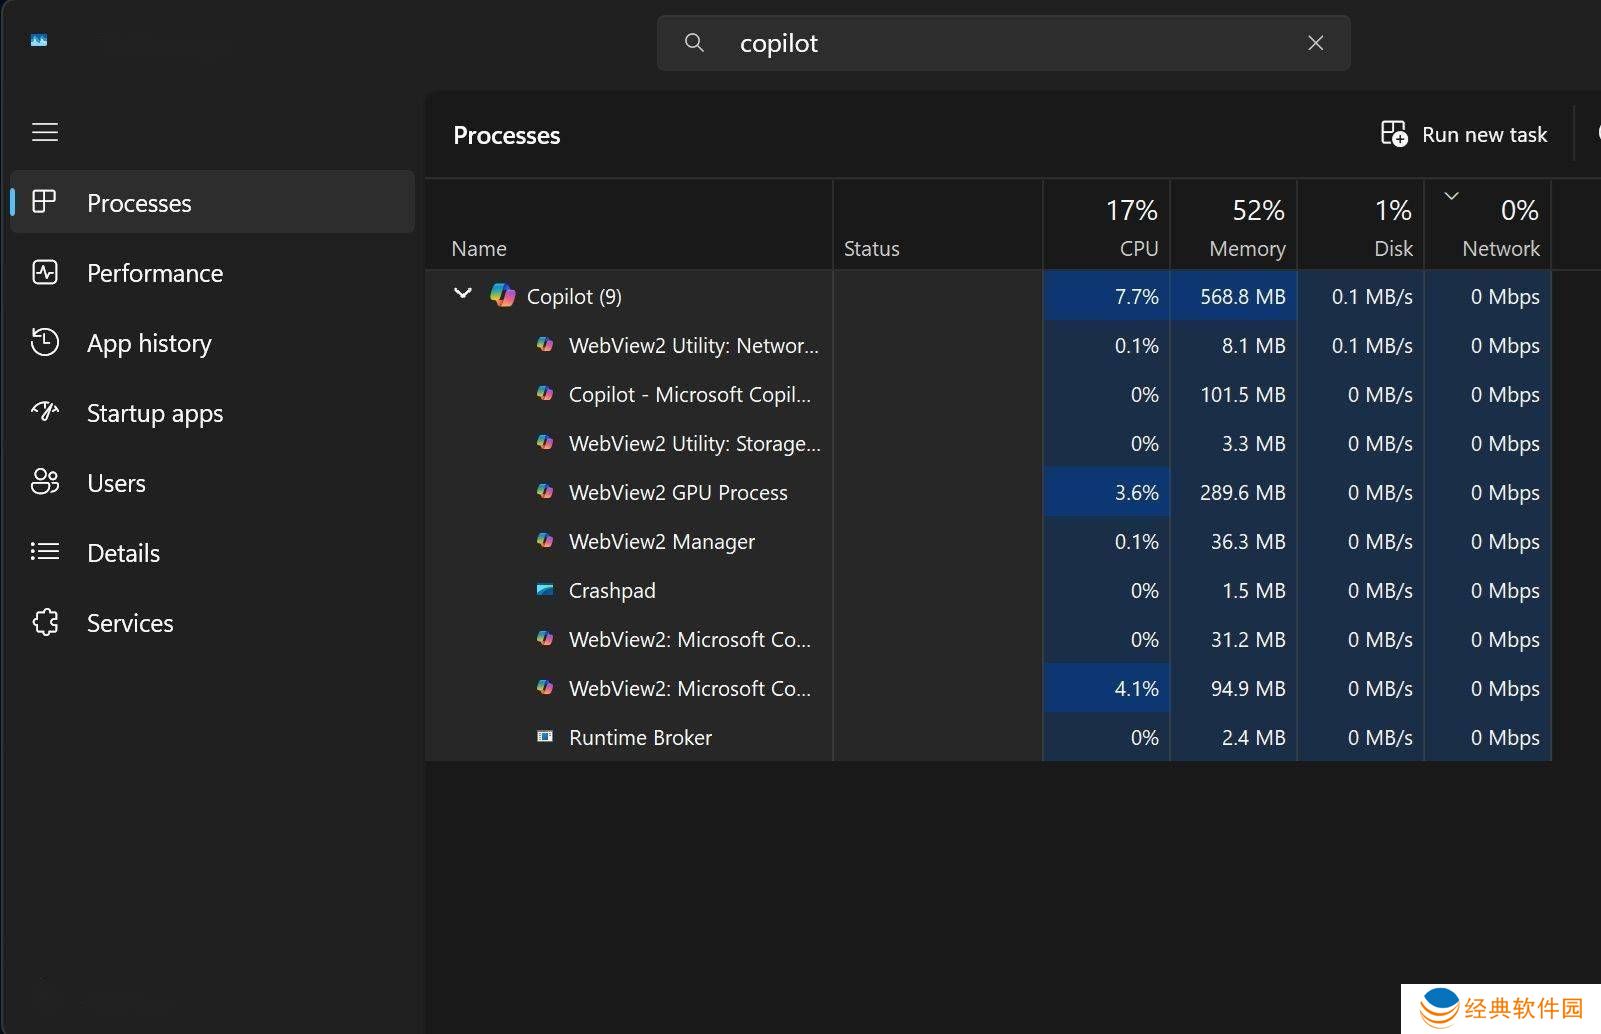Select the Runtime Broker process row
1601x1034 pixels.
tap(640, 738)
